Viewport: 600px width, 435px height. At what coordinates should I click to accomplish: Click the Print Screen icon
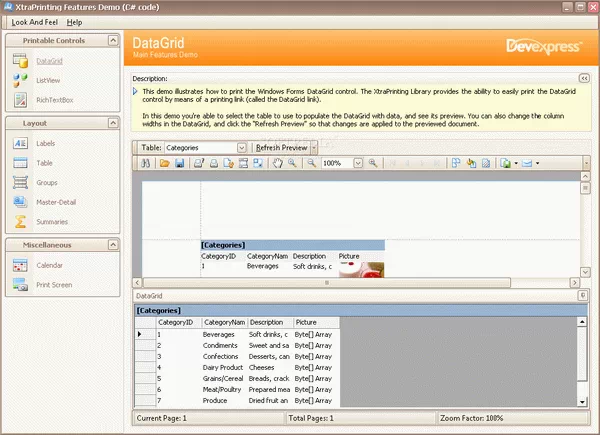click(x=20, y=285)
